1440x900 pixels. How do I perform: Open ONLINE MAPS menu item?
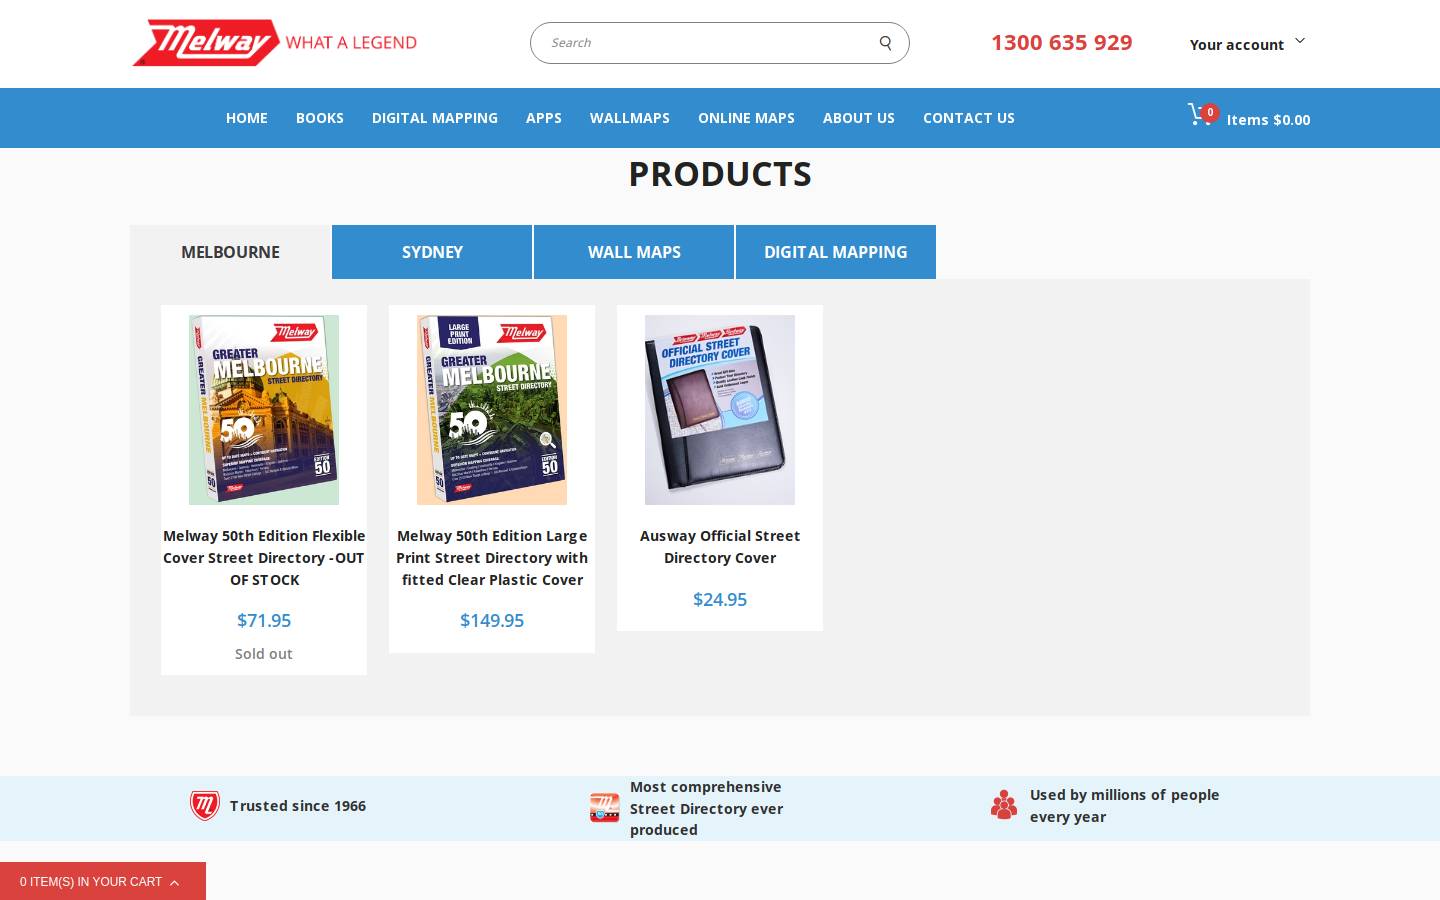pos(746,118)
